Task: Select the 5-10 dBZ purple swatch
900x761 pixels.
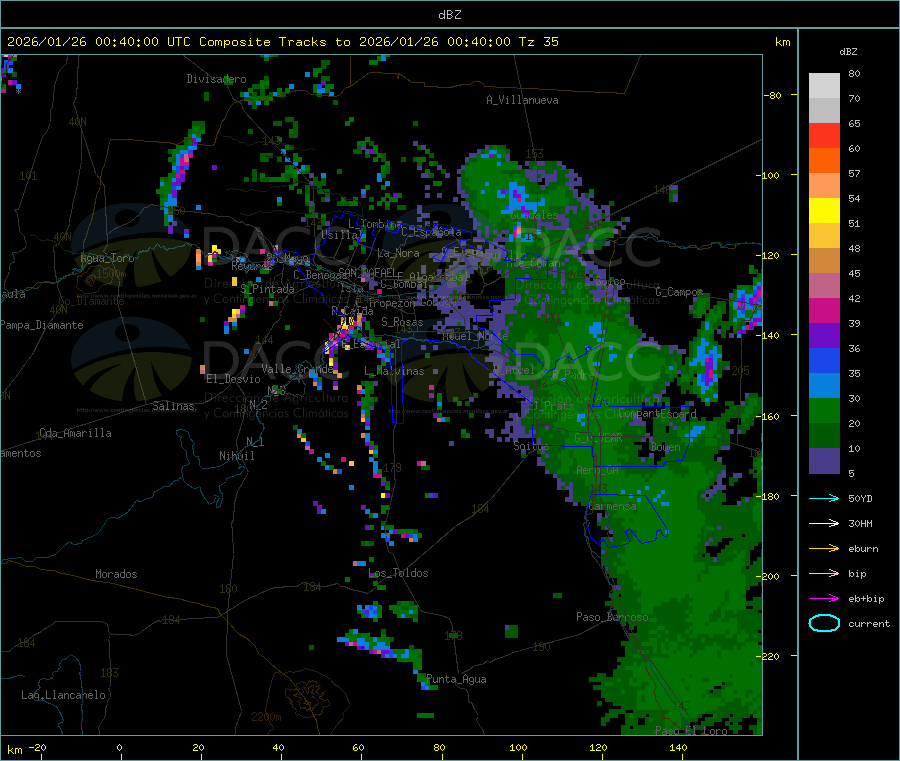Action: pos(824,461)
